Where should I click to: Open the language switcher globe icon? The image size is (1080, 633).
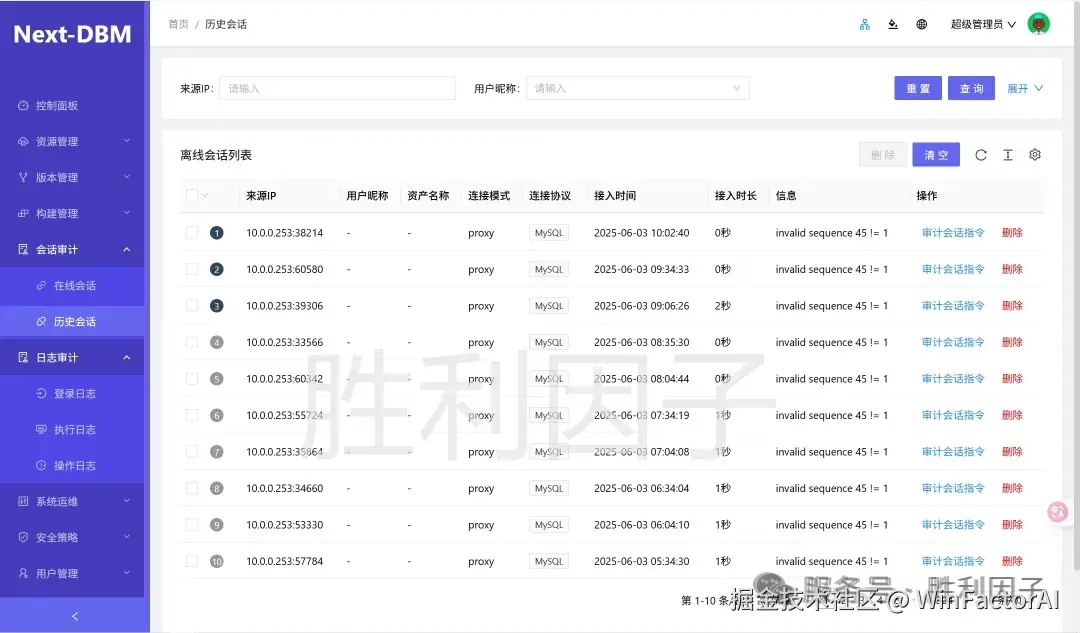pyautogui.click(x=921, y=23)
